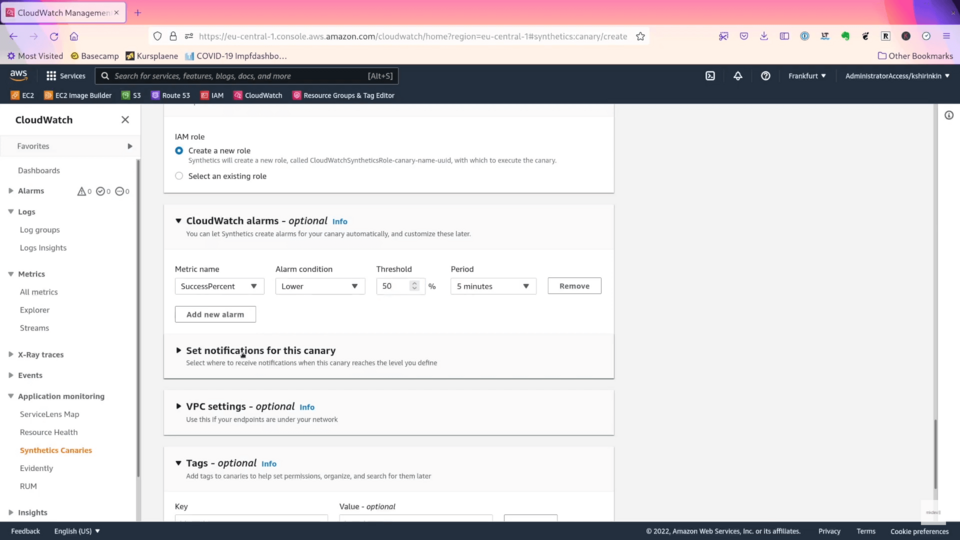960x540 pixels.
Task: Open Evidently in the sidebar
Action: pyautogui.click(x=36, y=468)
